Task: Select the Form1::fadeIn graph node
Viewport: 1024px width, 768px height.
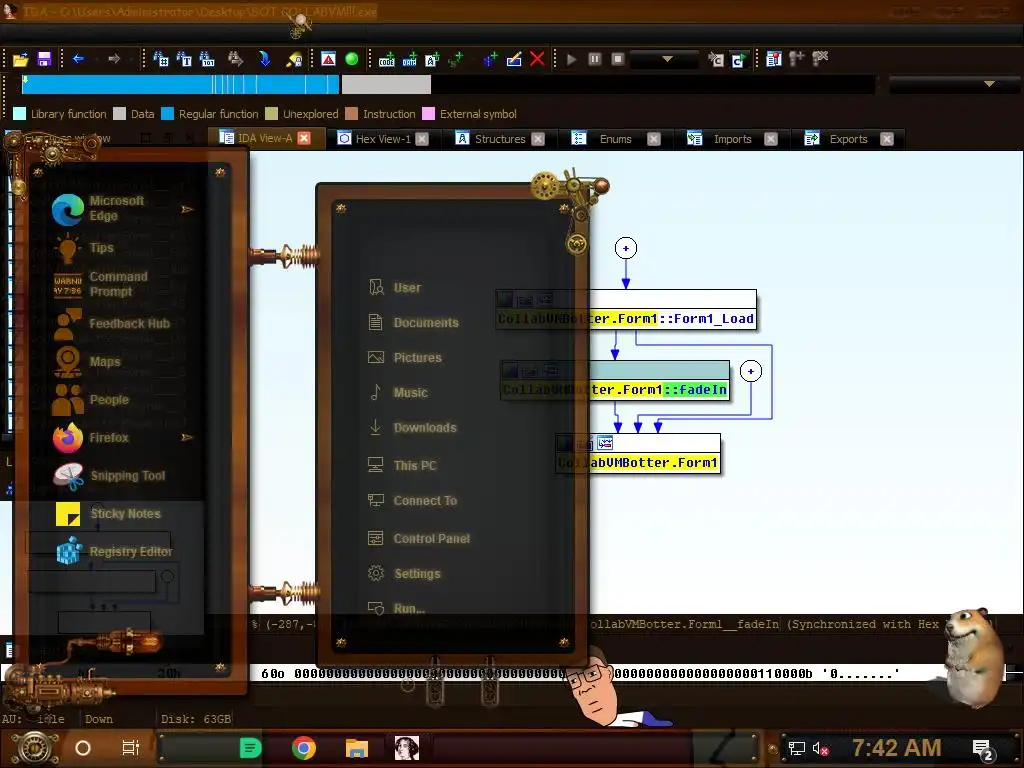Action: click(x=615, y=381)
